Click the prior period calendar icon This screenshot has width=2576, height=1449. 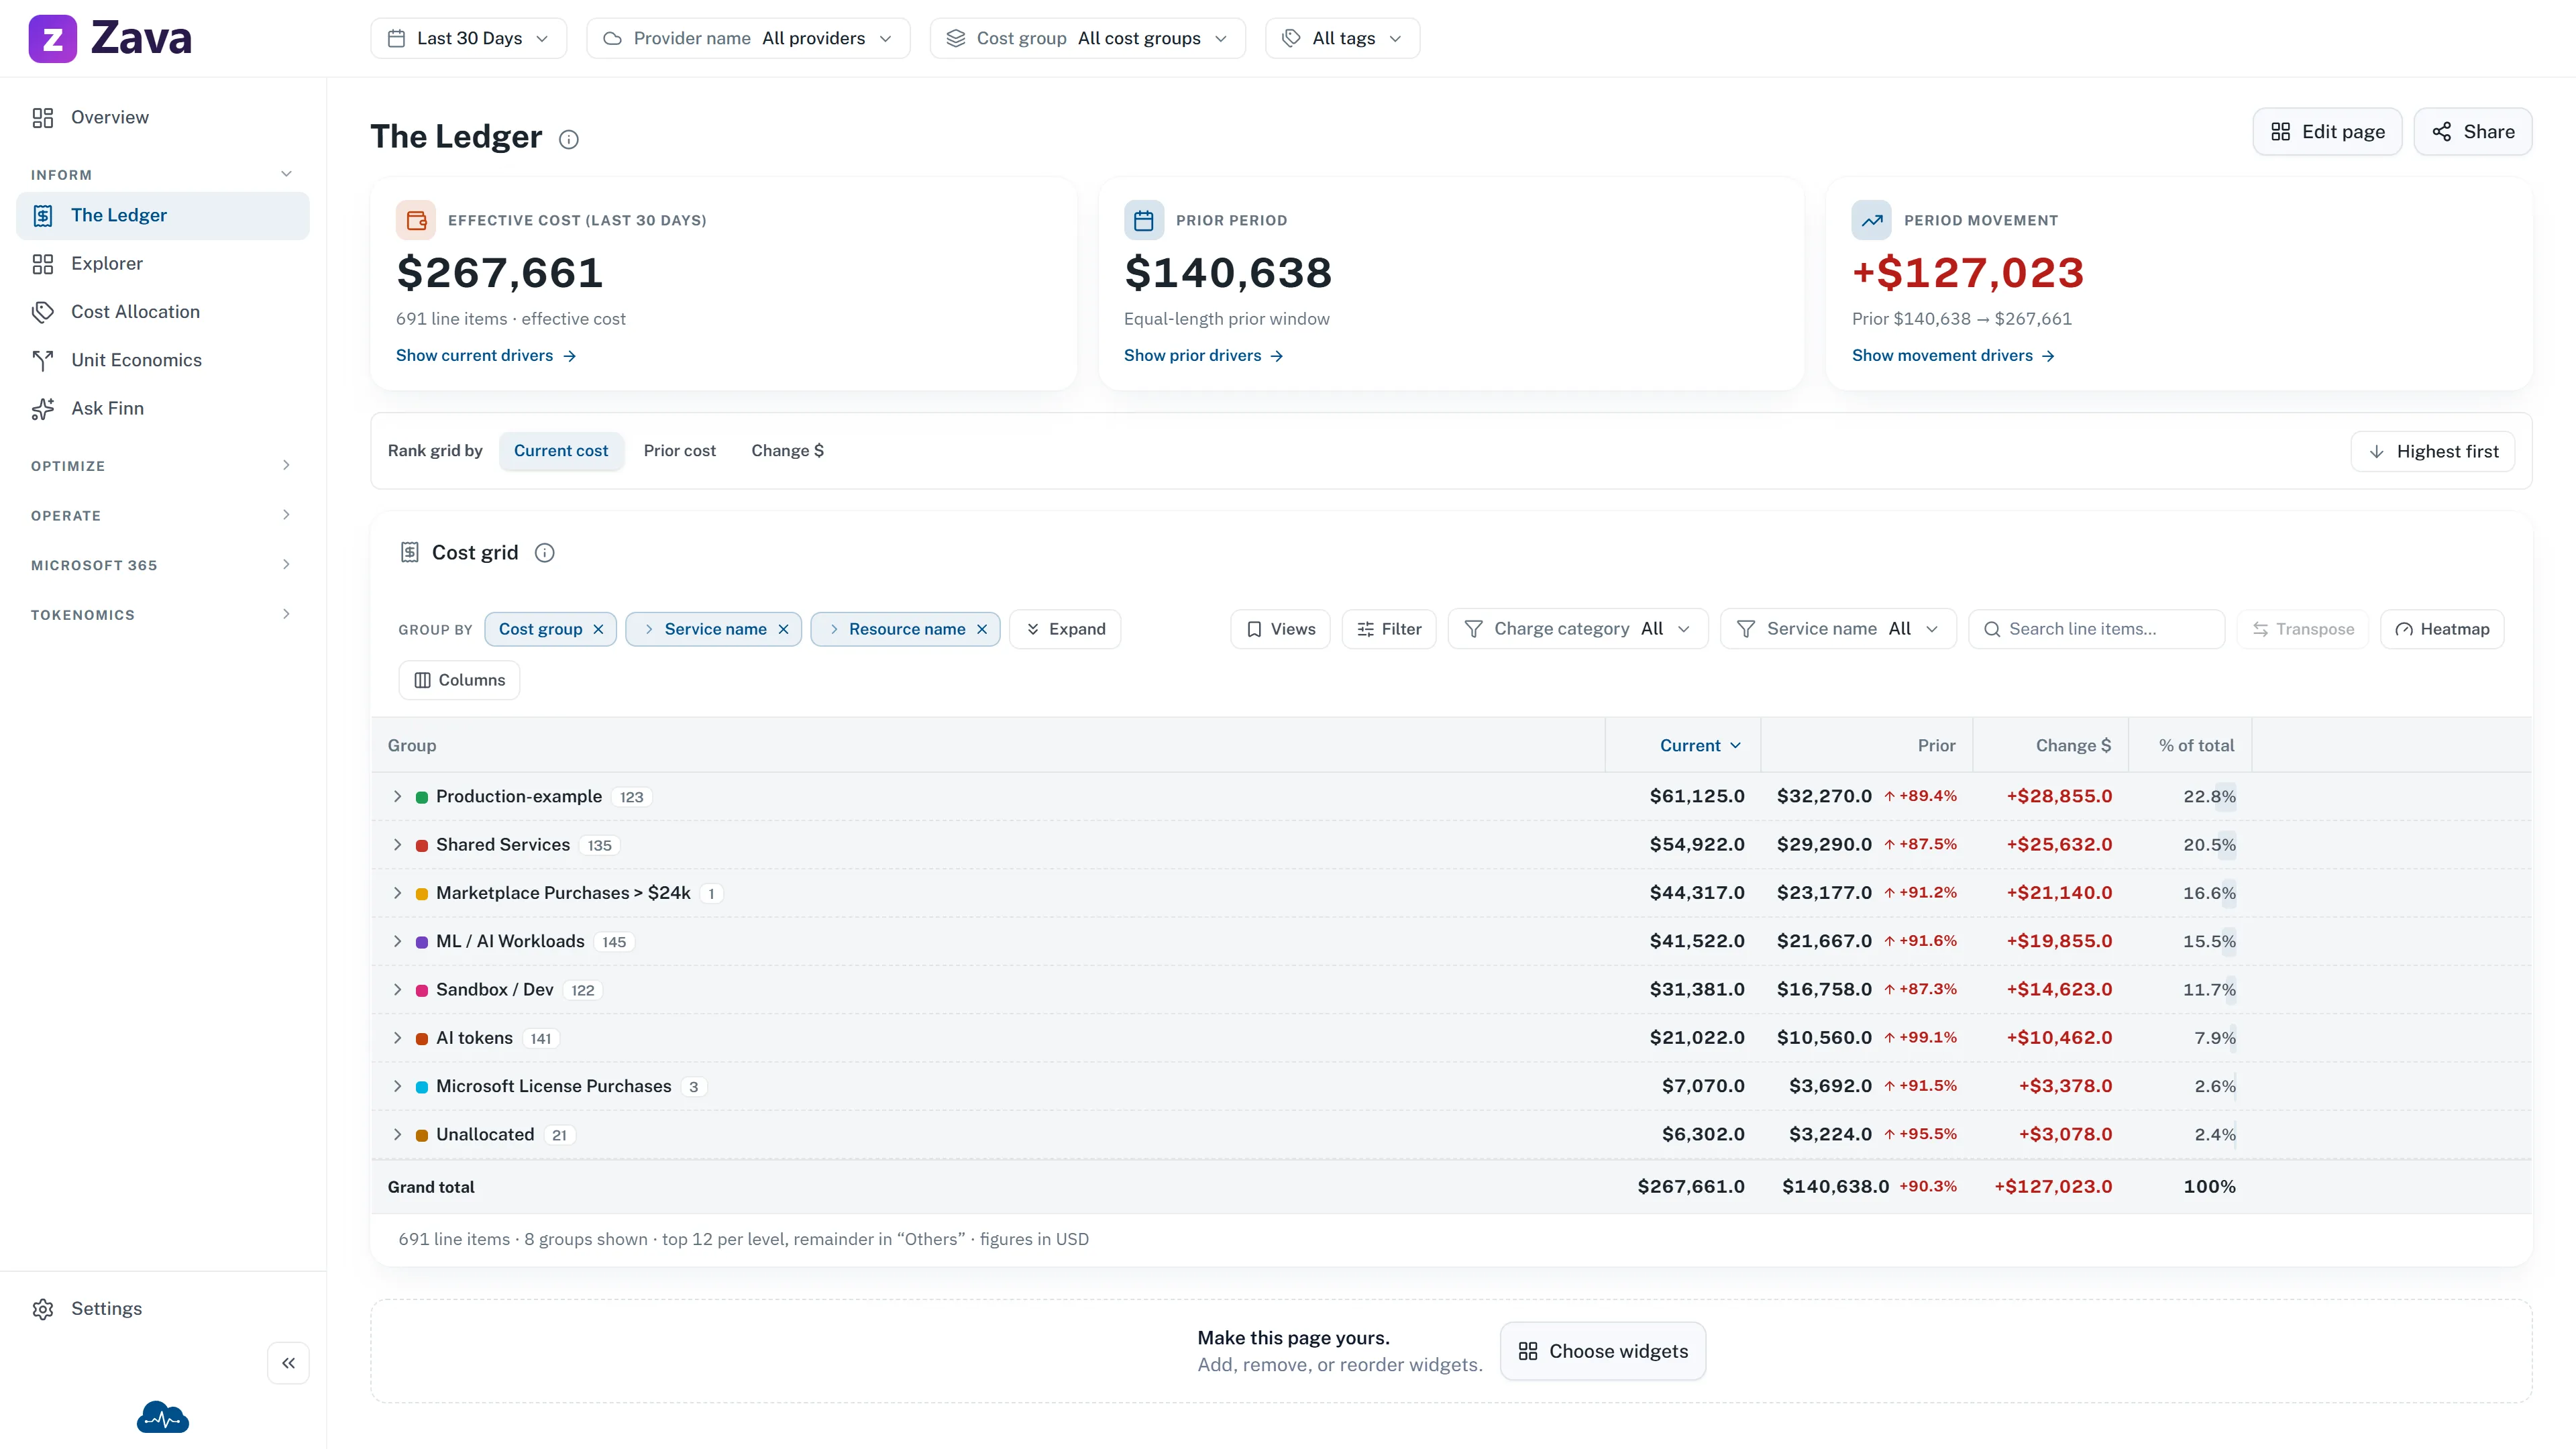click(x=1144, y=220)
